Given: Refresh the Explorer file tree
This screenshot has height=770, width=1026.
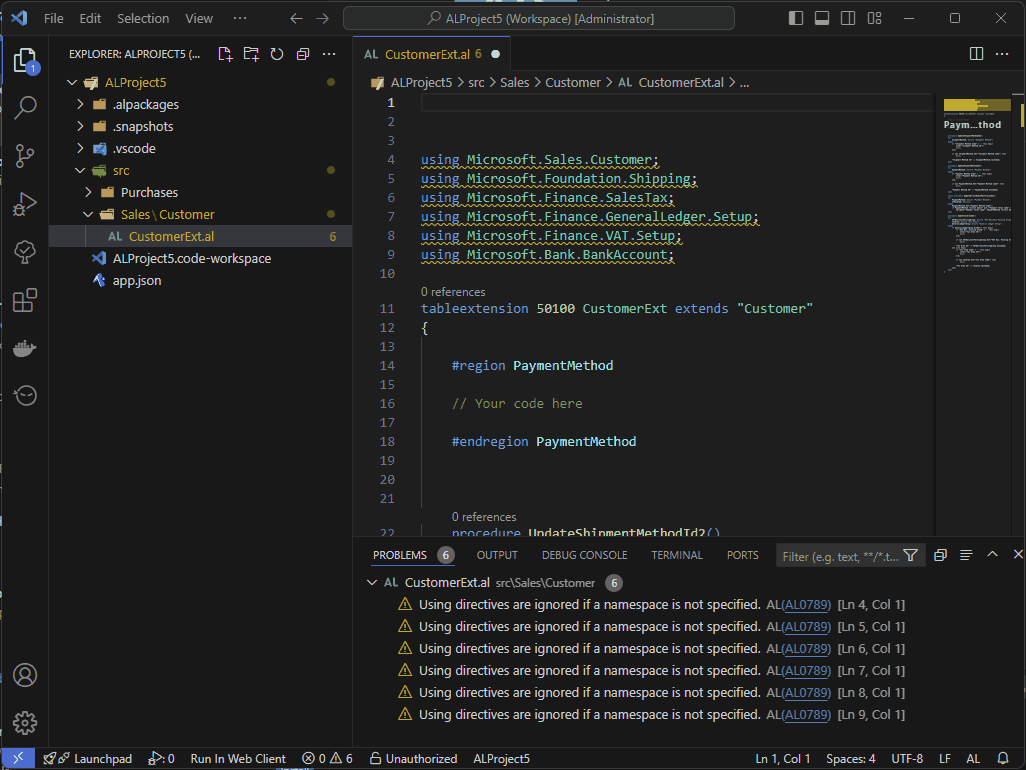Looking at the screenshot, I should tap(277, 54).
